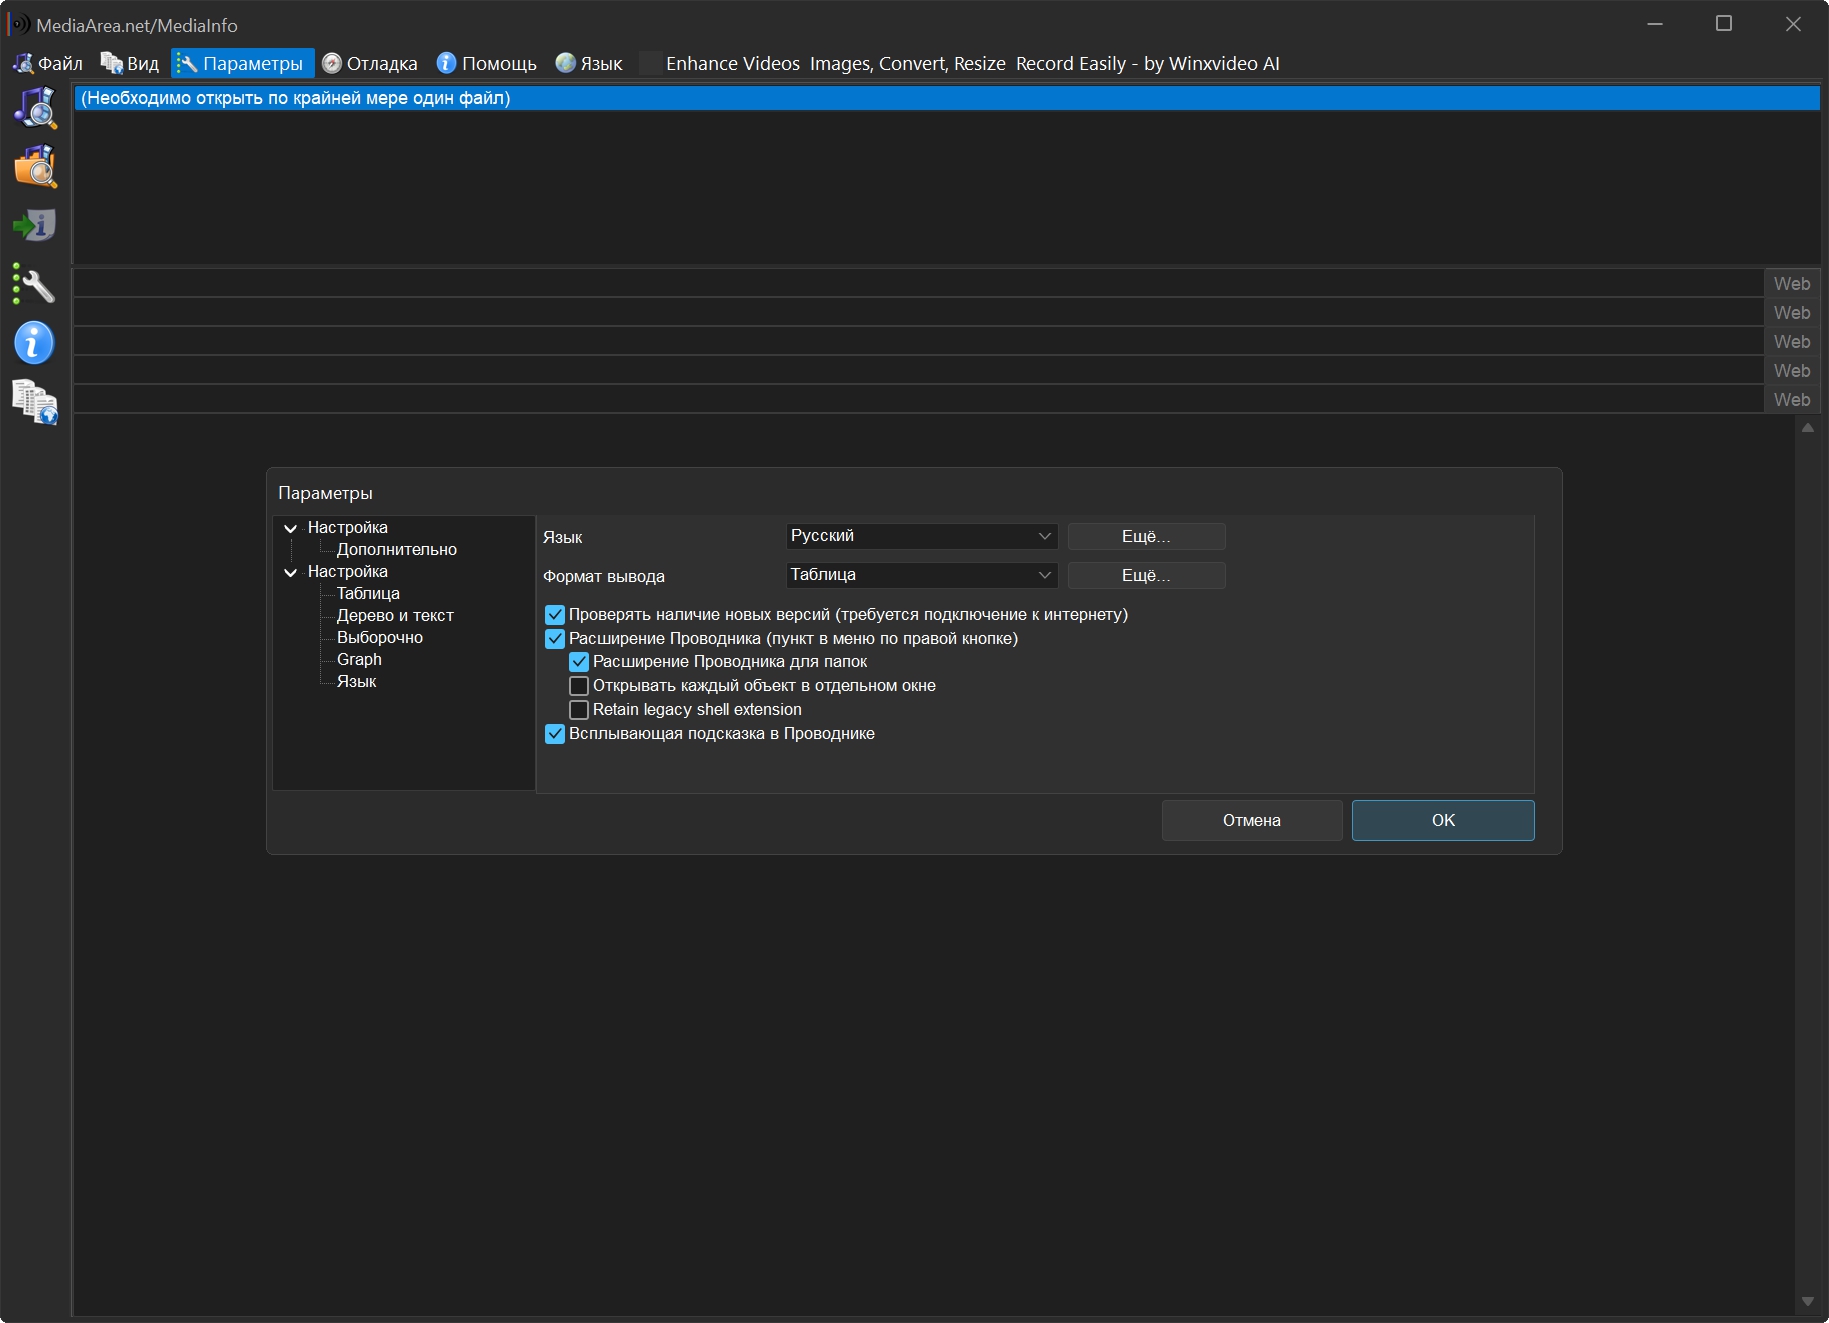
Task: Open the Язык dropdown showing Русский
Action: pyautogui.click(x=921, y=536)
